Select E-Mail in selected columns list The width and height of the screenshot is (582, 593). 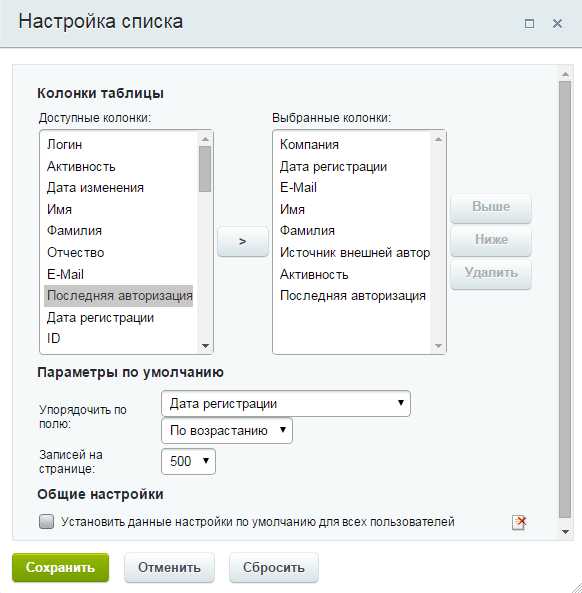[354, 188]
